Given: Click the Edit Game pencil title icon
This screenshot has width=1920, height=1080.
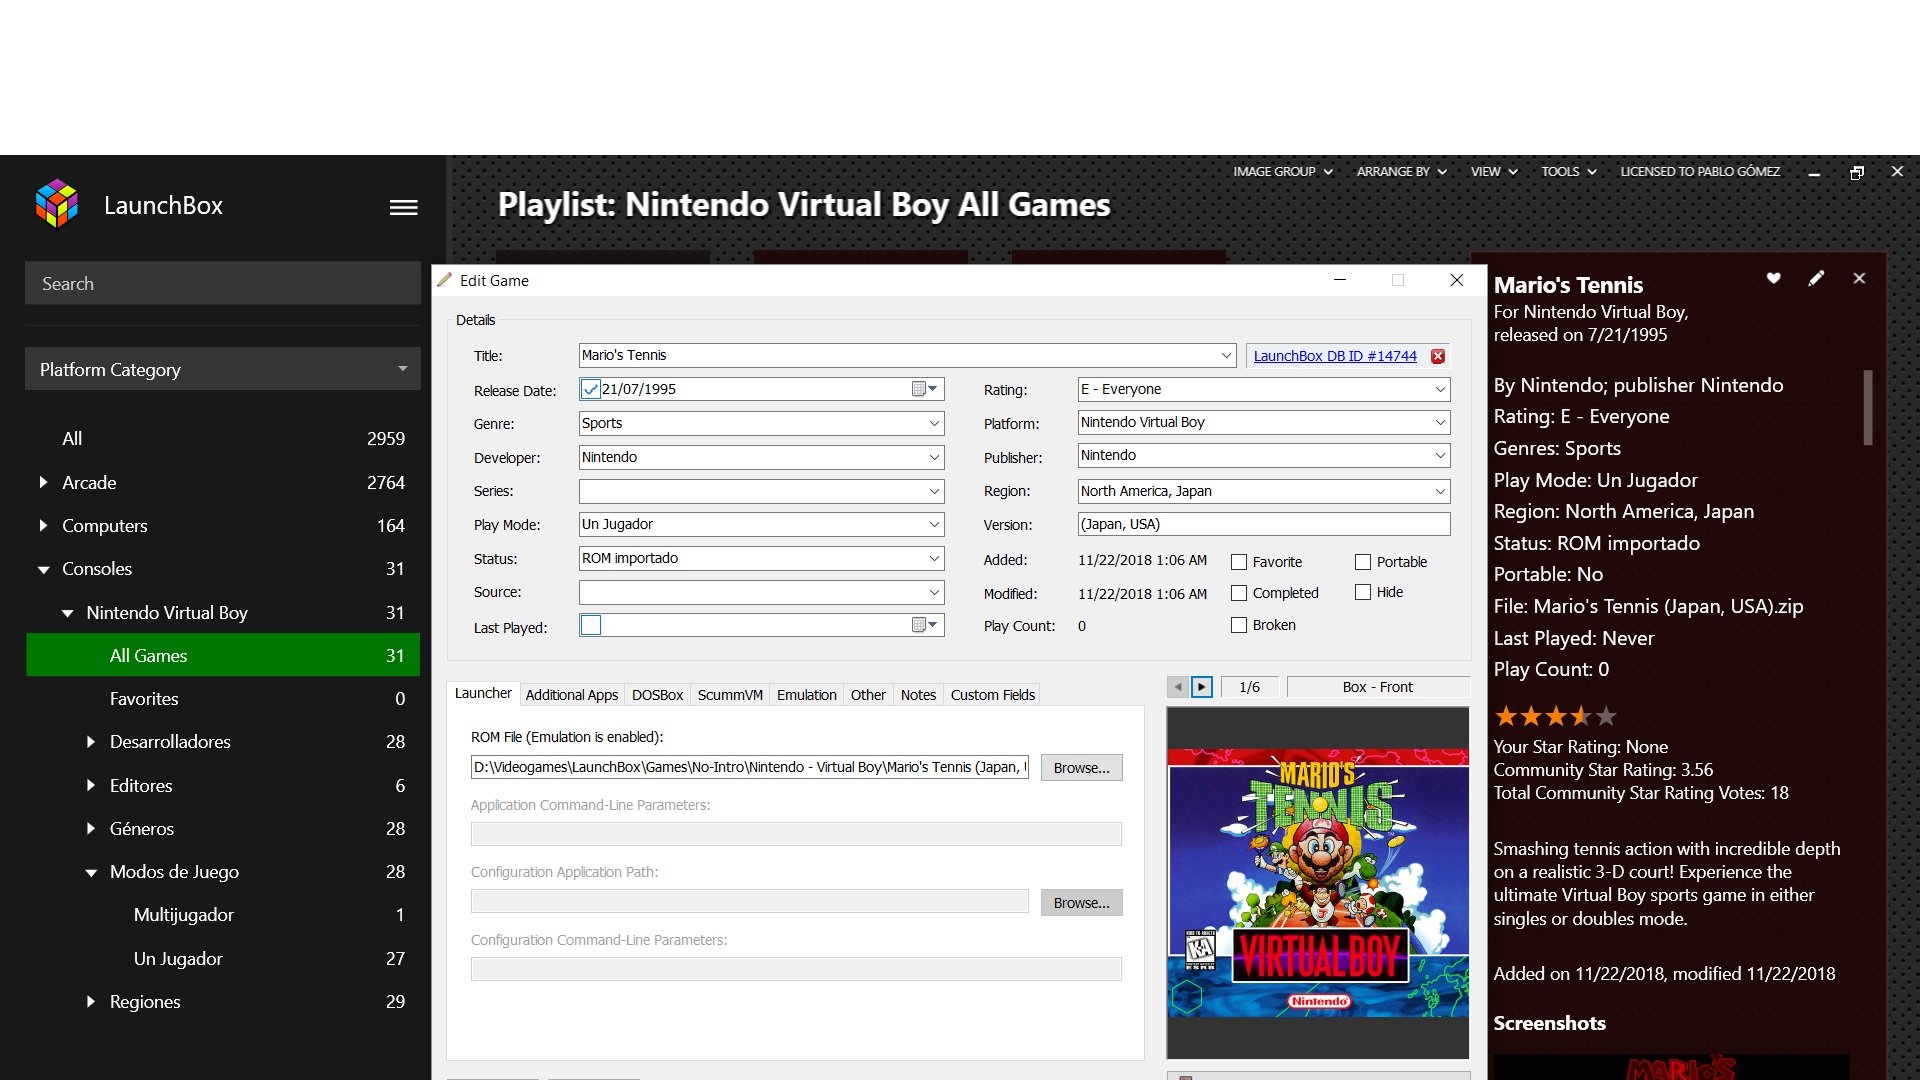Looking at the screenshot, I should 445,280.
